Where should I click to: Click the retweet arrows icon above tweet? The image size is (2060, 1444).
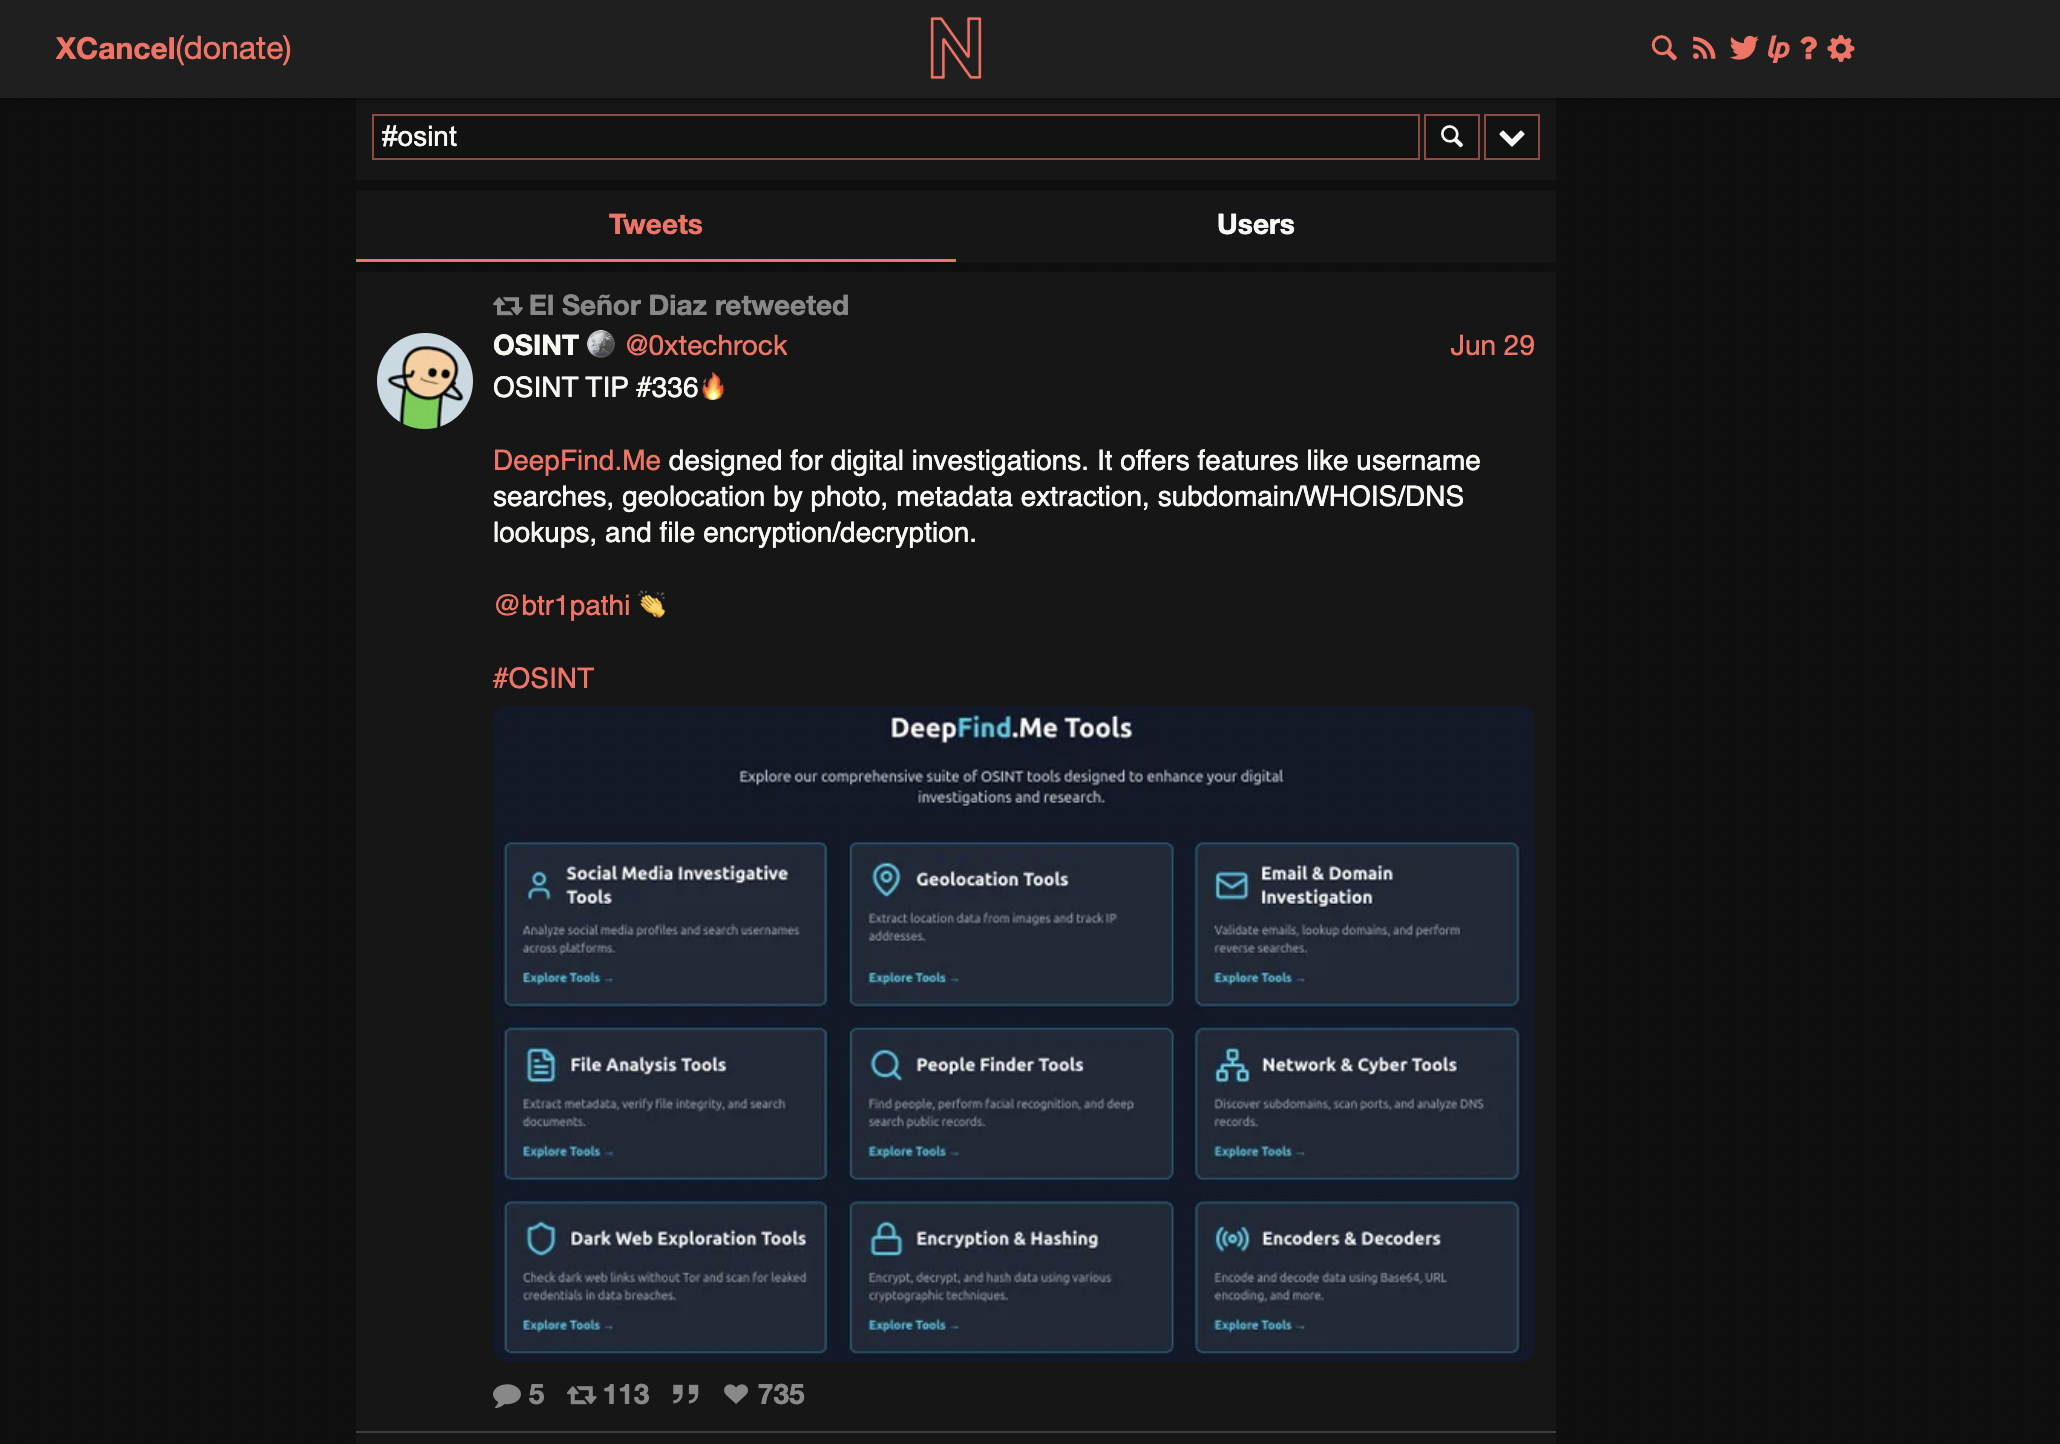[508, 306]
